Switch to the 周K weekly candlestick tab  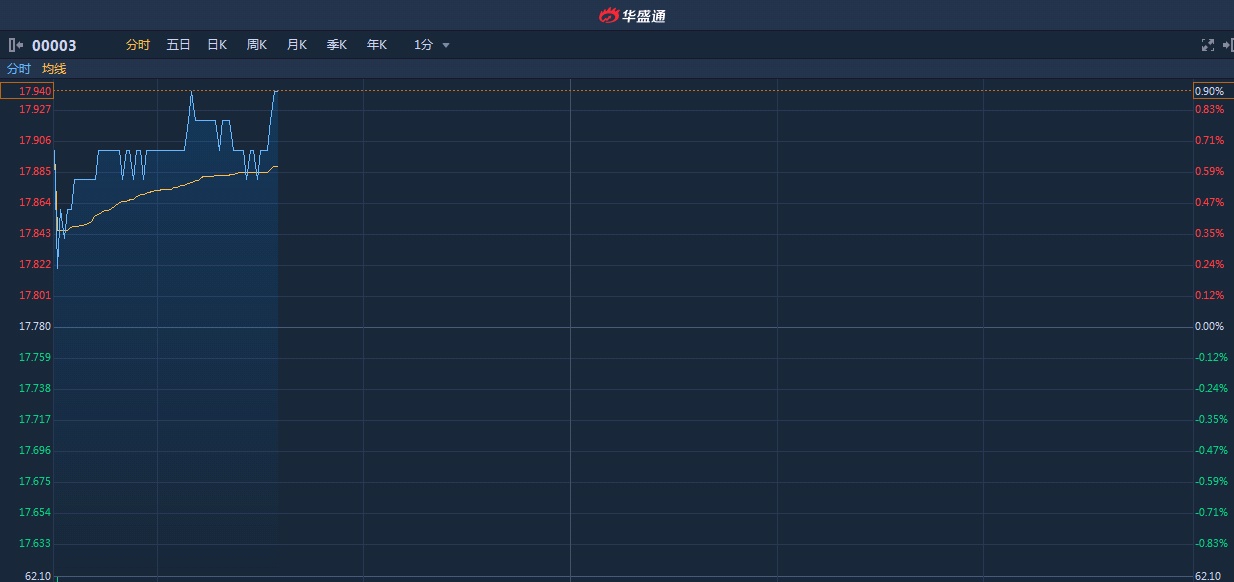pyautogui.click(x=257, y=45)
